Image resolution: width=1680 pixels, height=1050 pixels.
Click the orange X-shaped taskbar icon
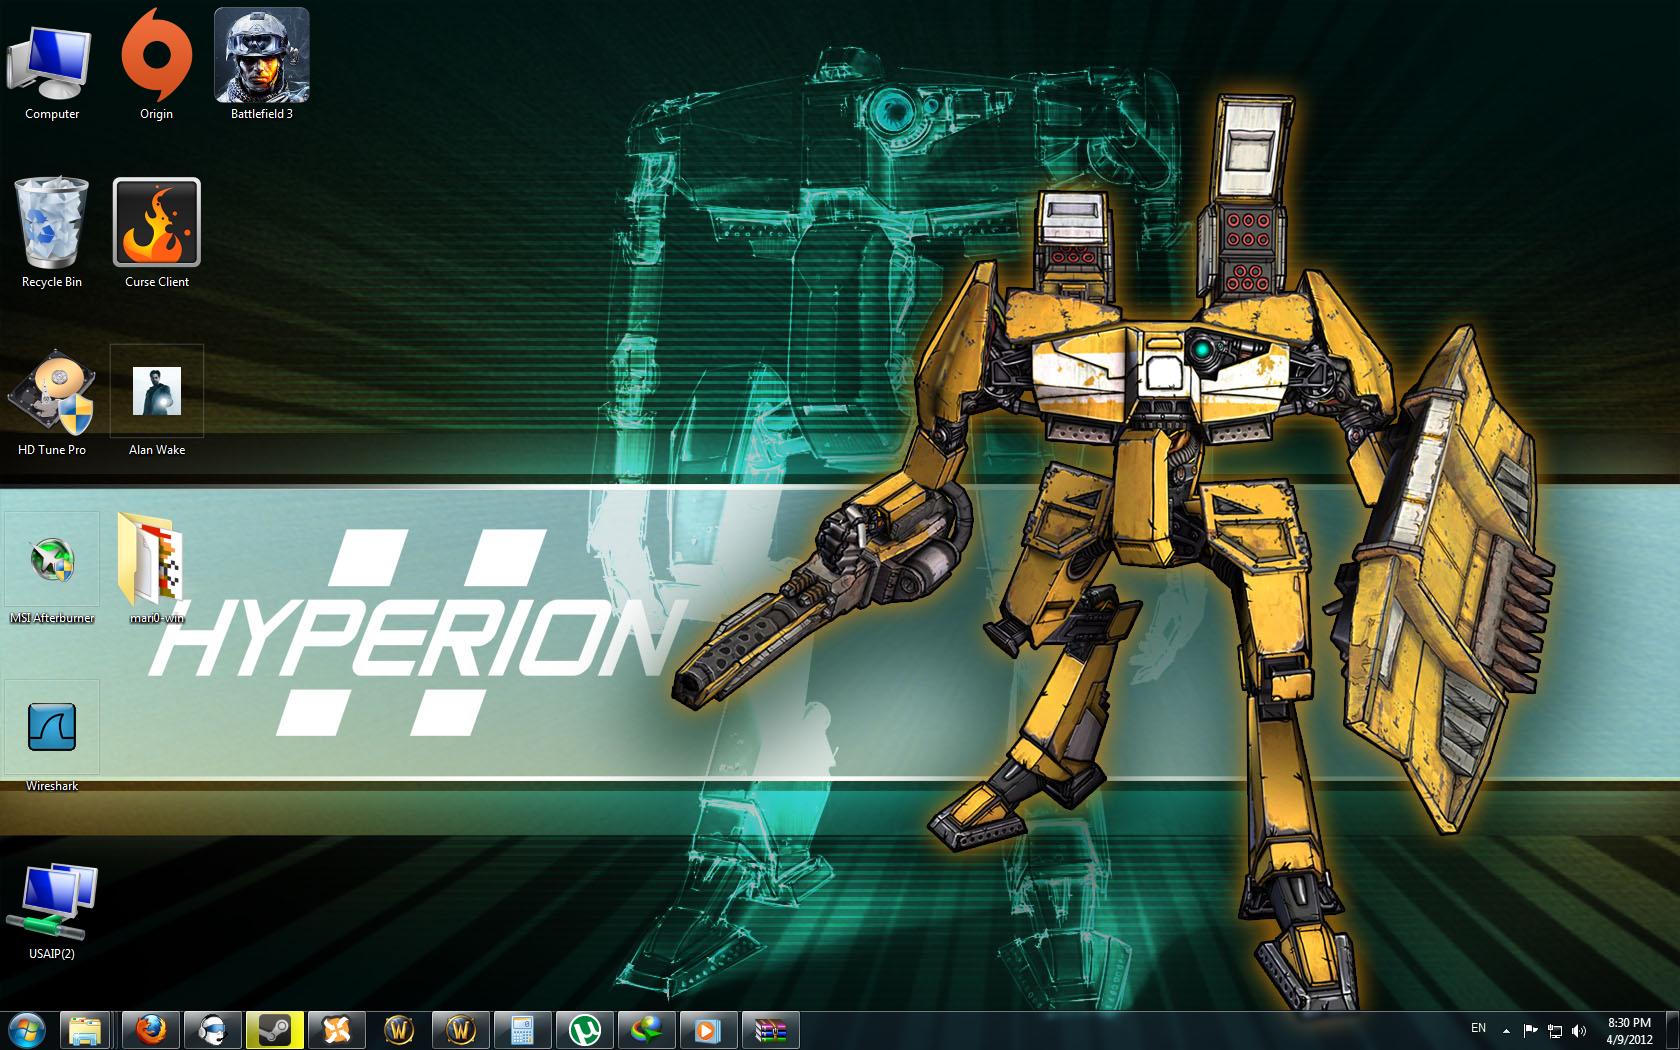336,1030
